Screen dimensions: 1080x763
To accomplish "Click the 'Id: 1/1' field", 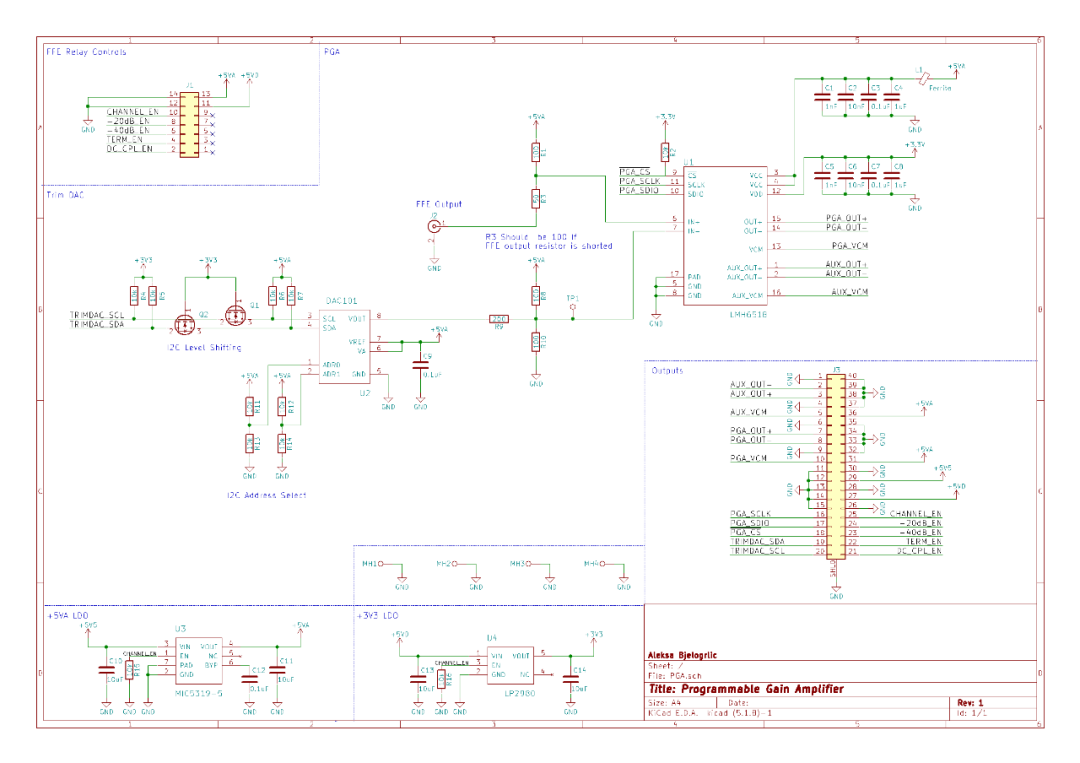I will [x=972, y=713].
